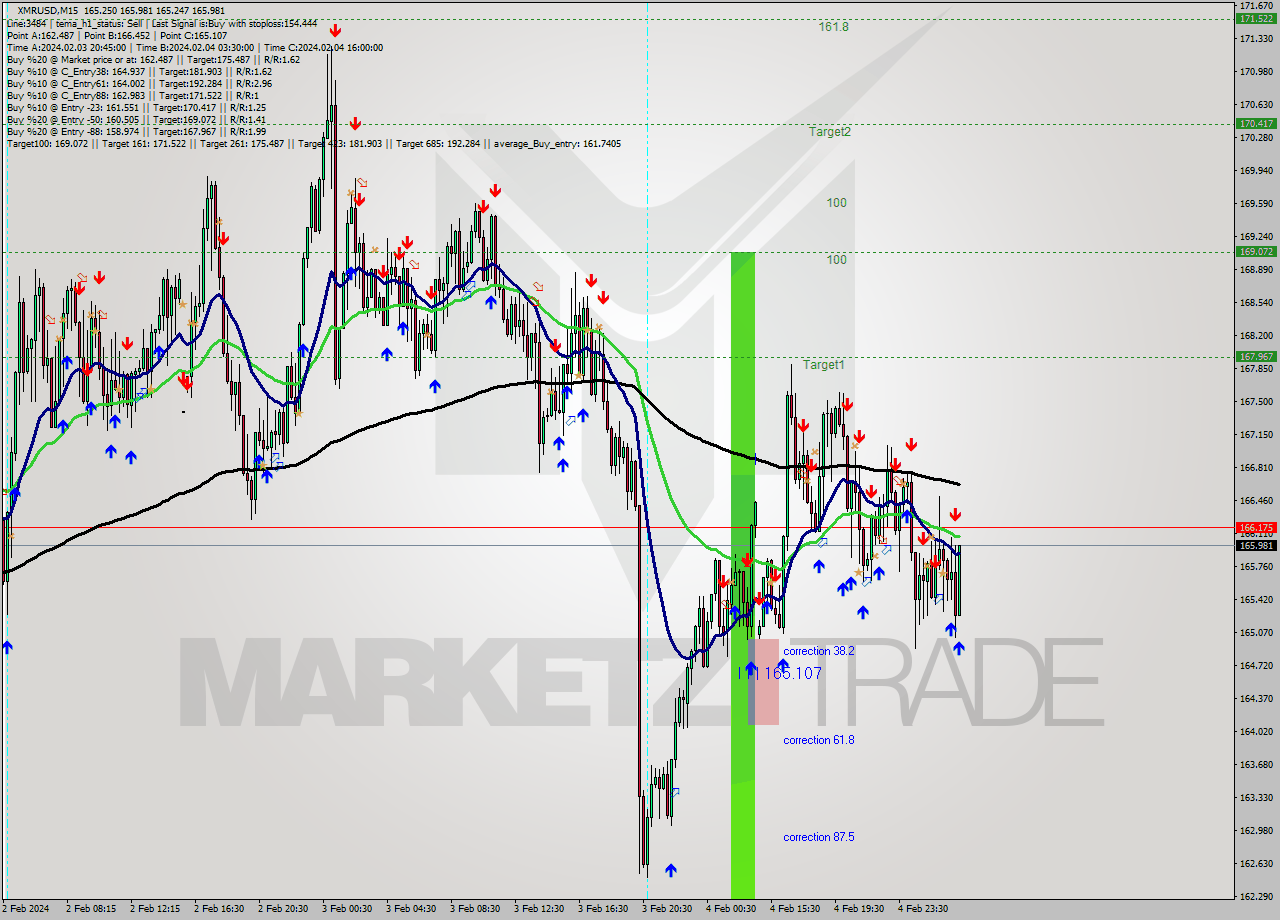Click the green '161.8' Fibonacci label
The width and height of the screenshot is (1280, 920).
click(x=833, y=27)
